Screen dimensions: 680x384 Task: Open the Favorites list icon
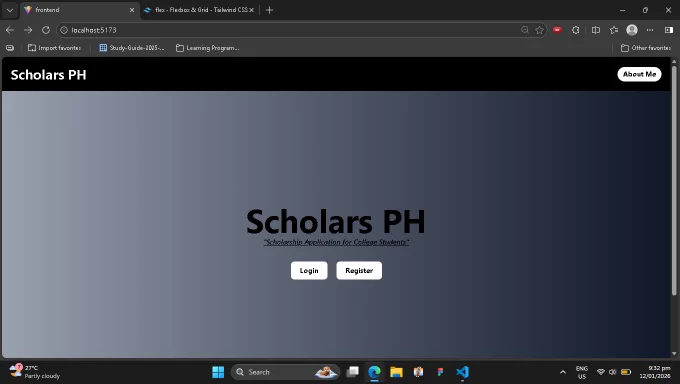[x=614, y=30]
